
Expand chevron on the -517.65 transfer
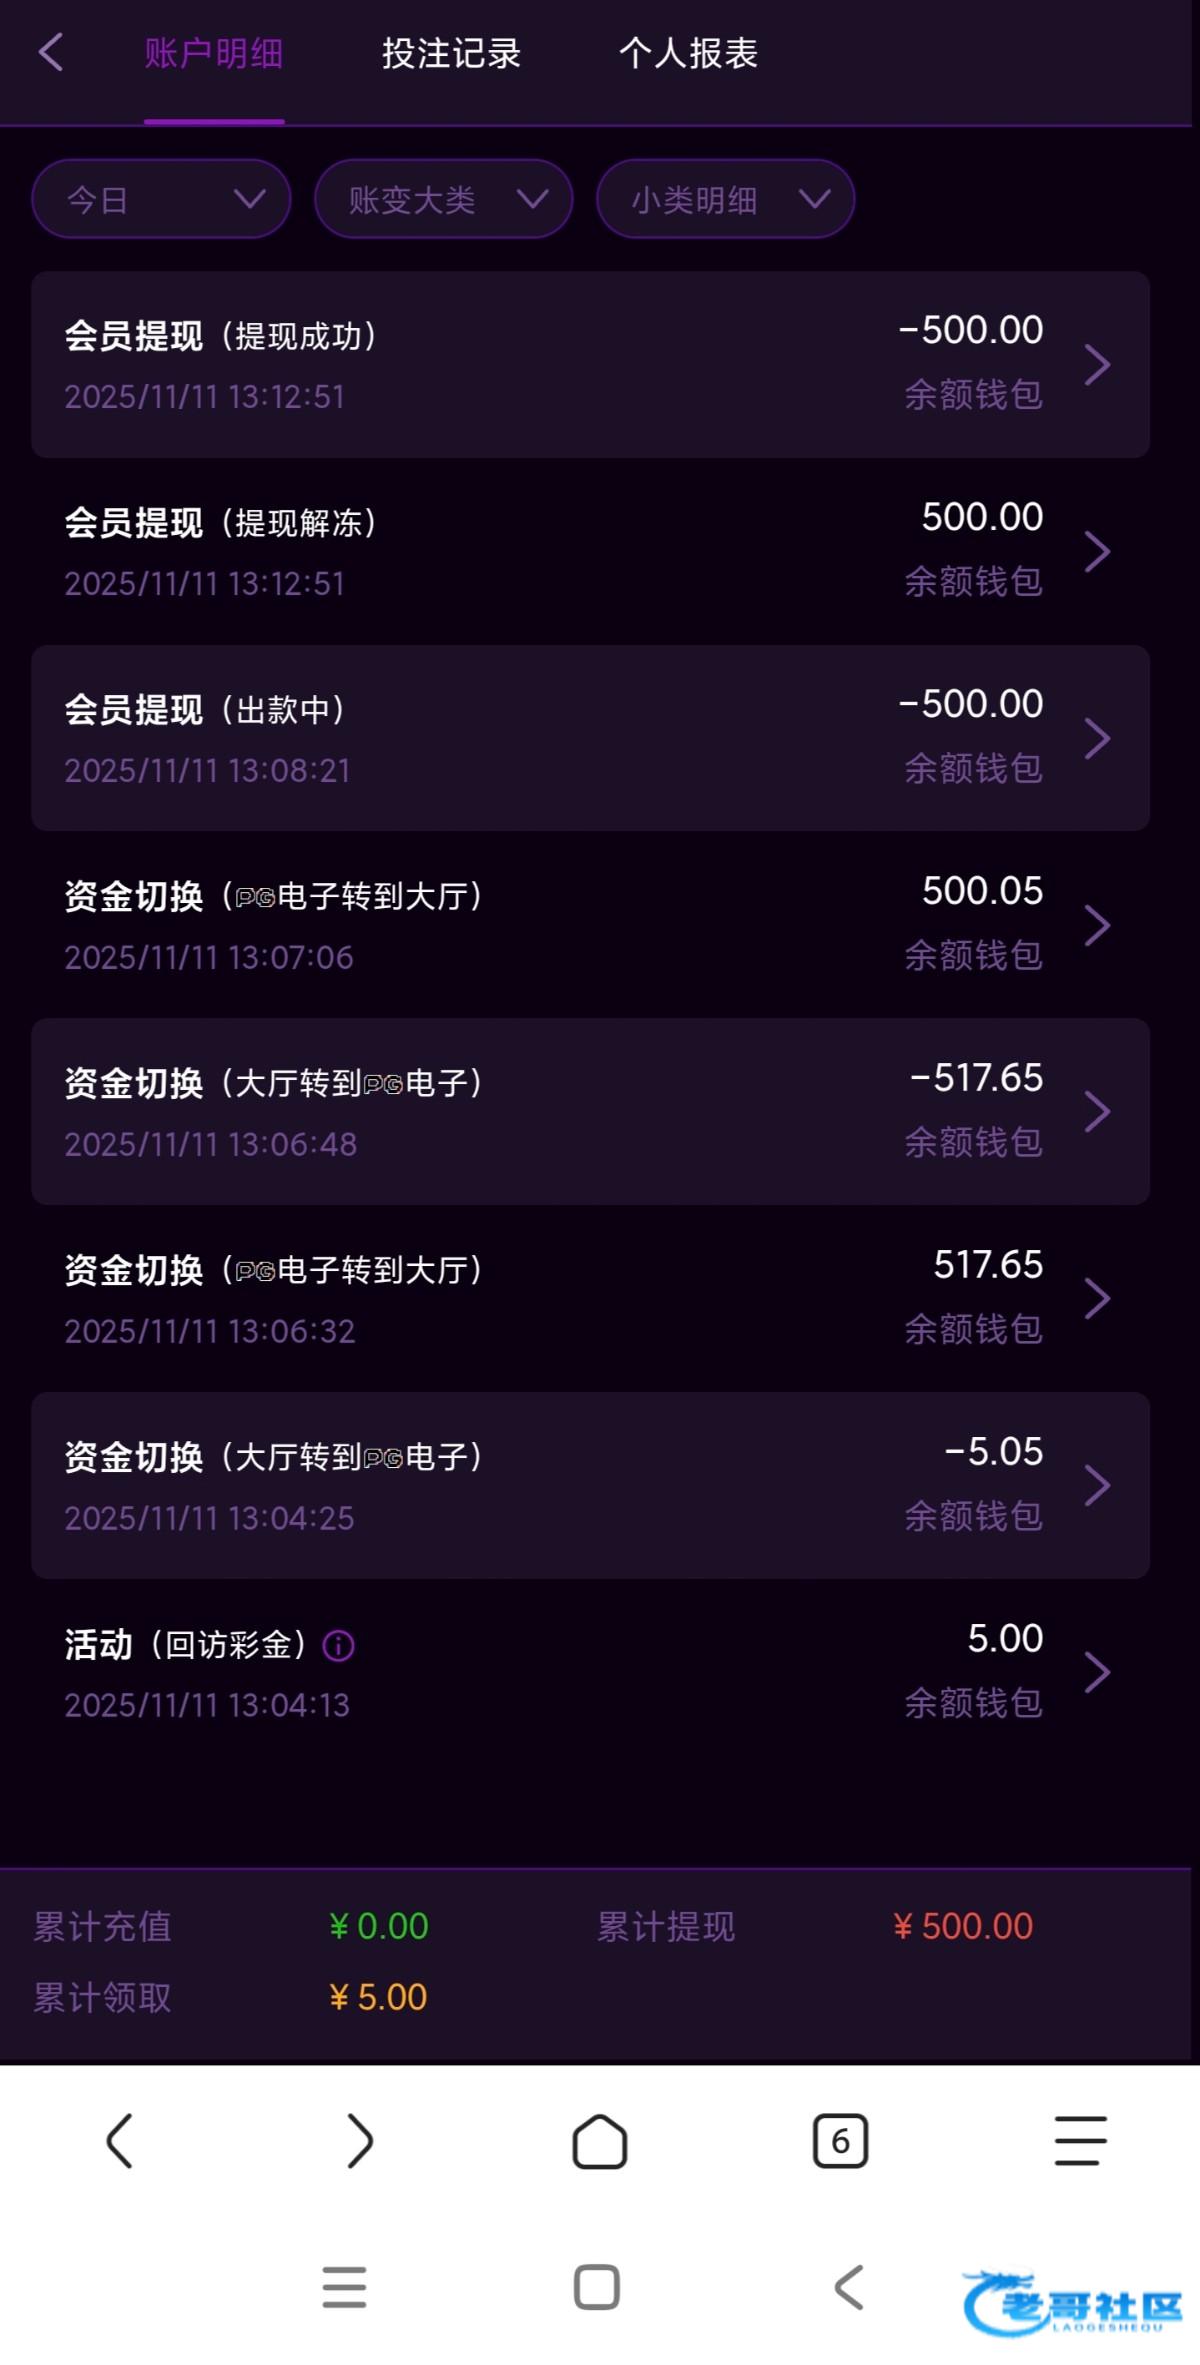tap(1097, 1112)
